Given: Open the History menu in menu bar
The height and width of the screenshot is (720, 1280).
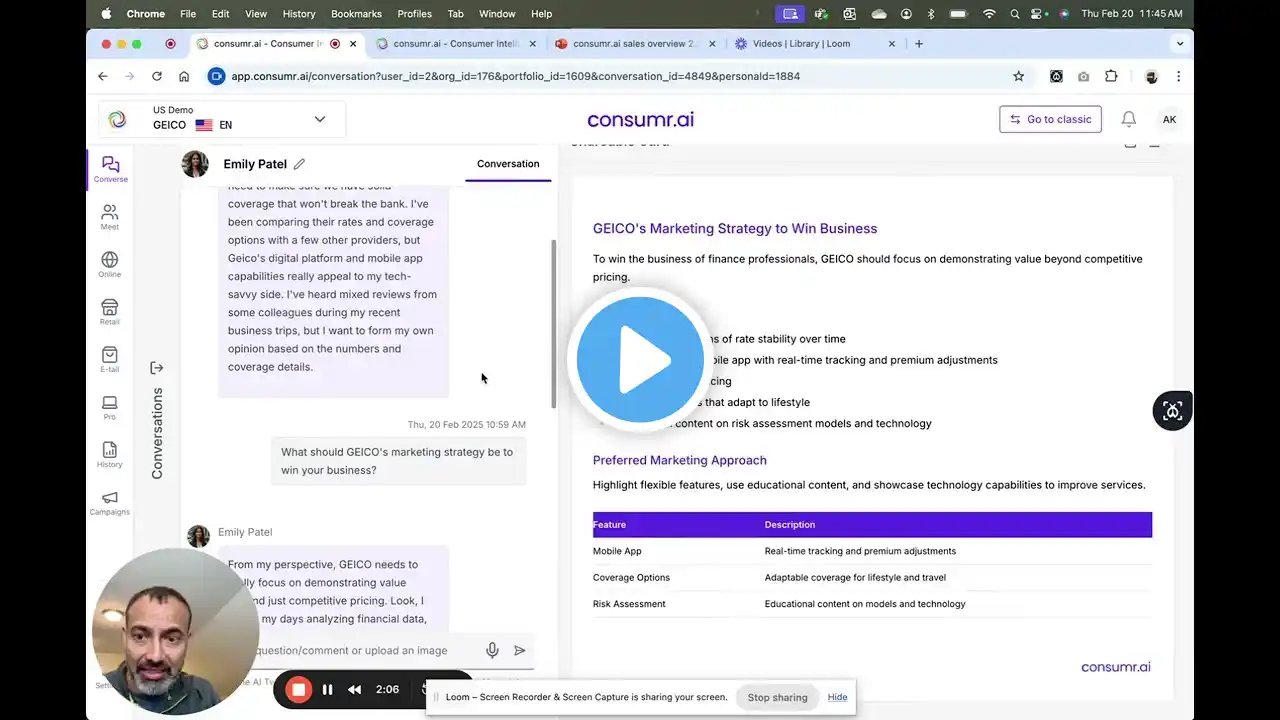Looking at the screenshot, I should tap(299, 14).
